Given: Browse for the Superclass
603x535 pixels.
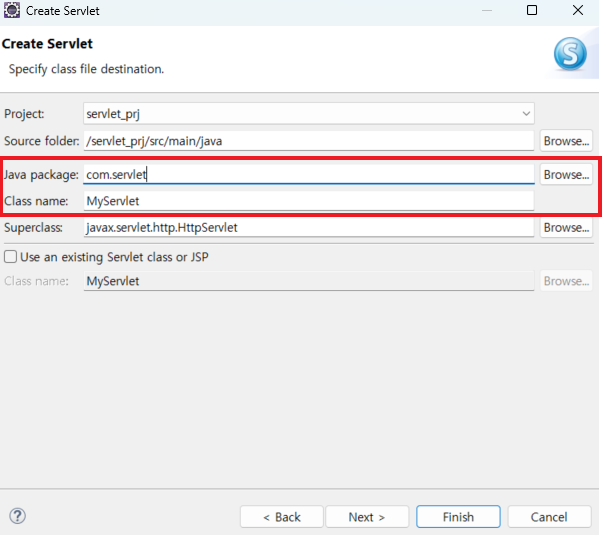Looking at the screenshot, I should point(566,228).
